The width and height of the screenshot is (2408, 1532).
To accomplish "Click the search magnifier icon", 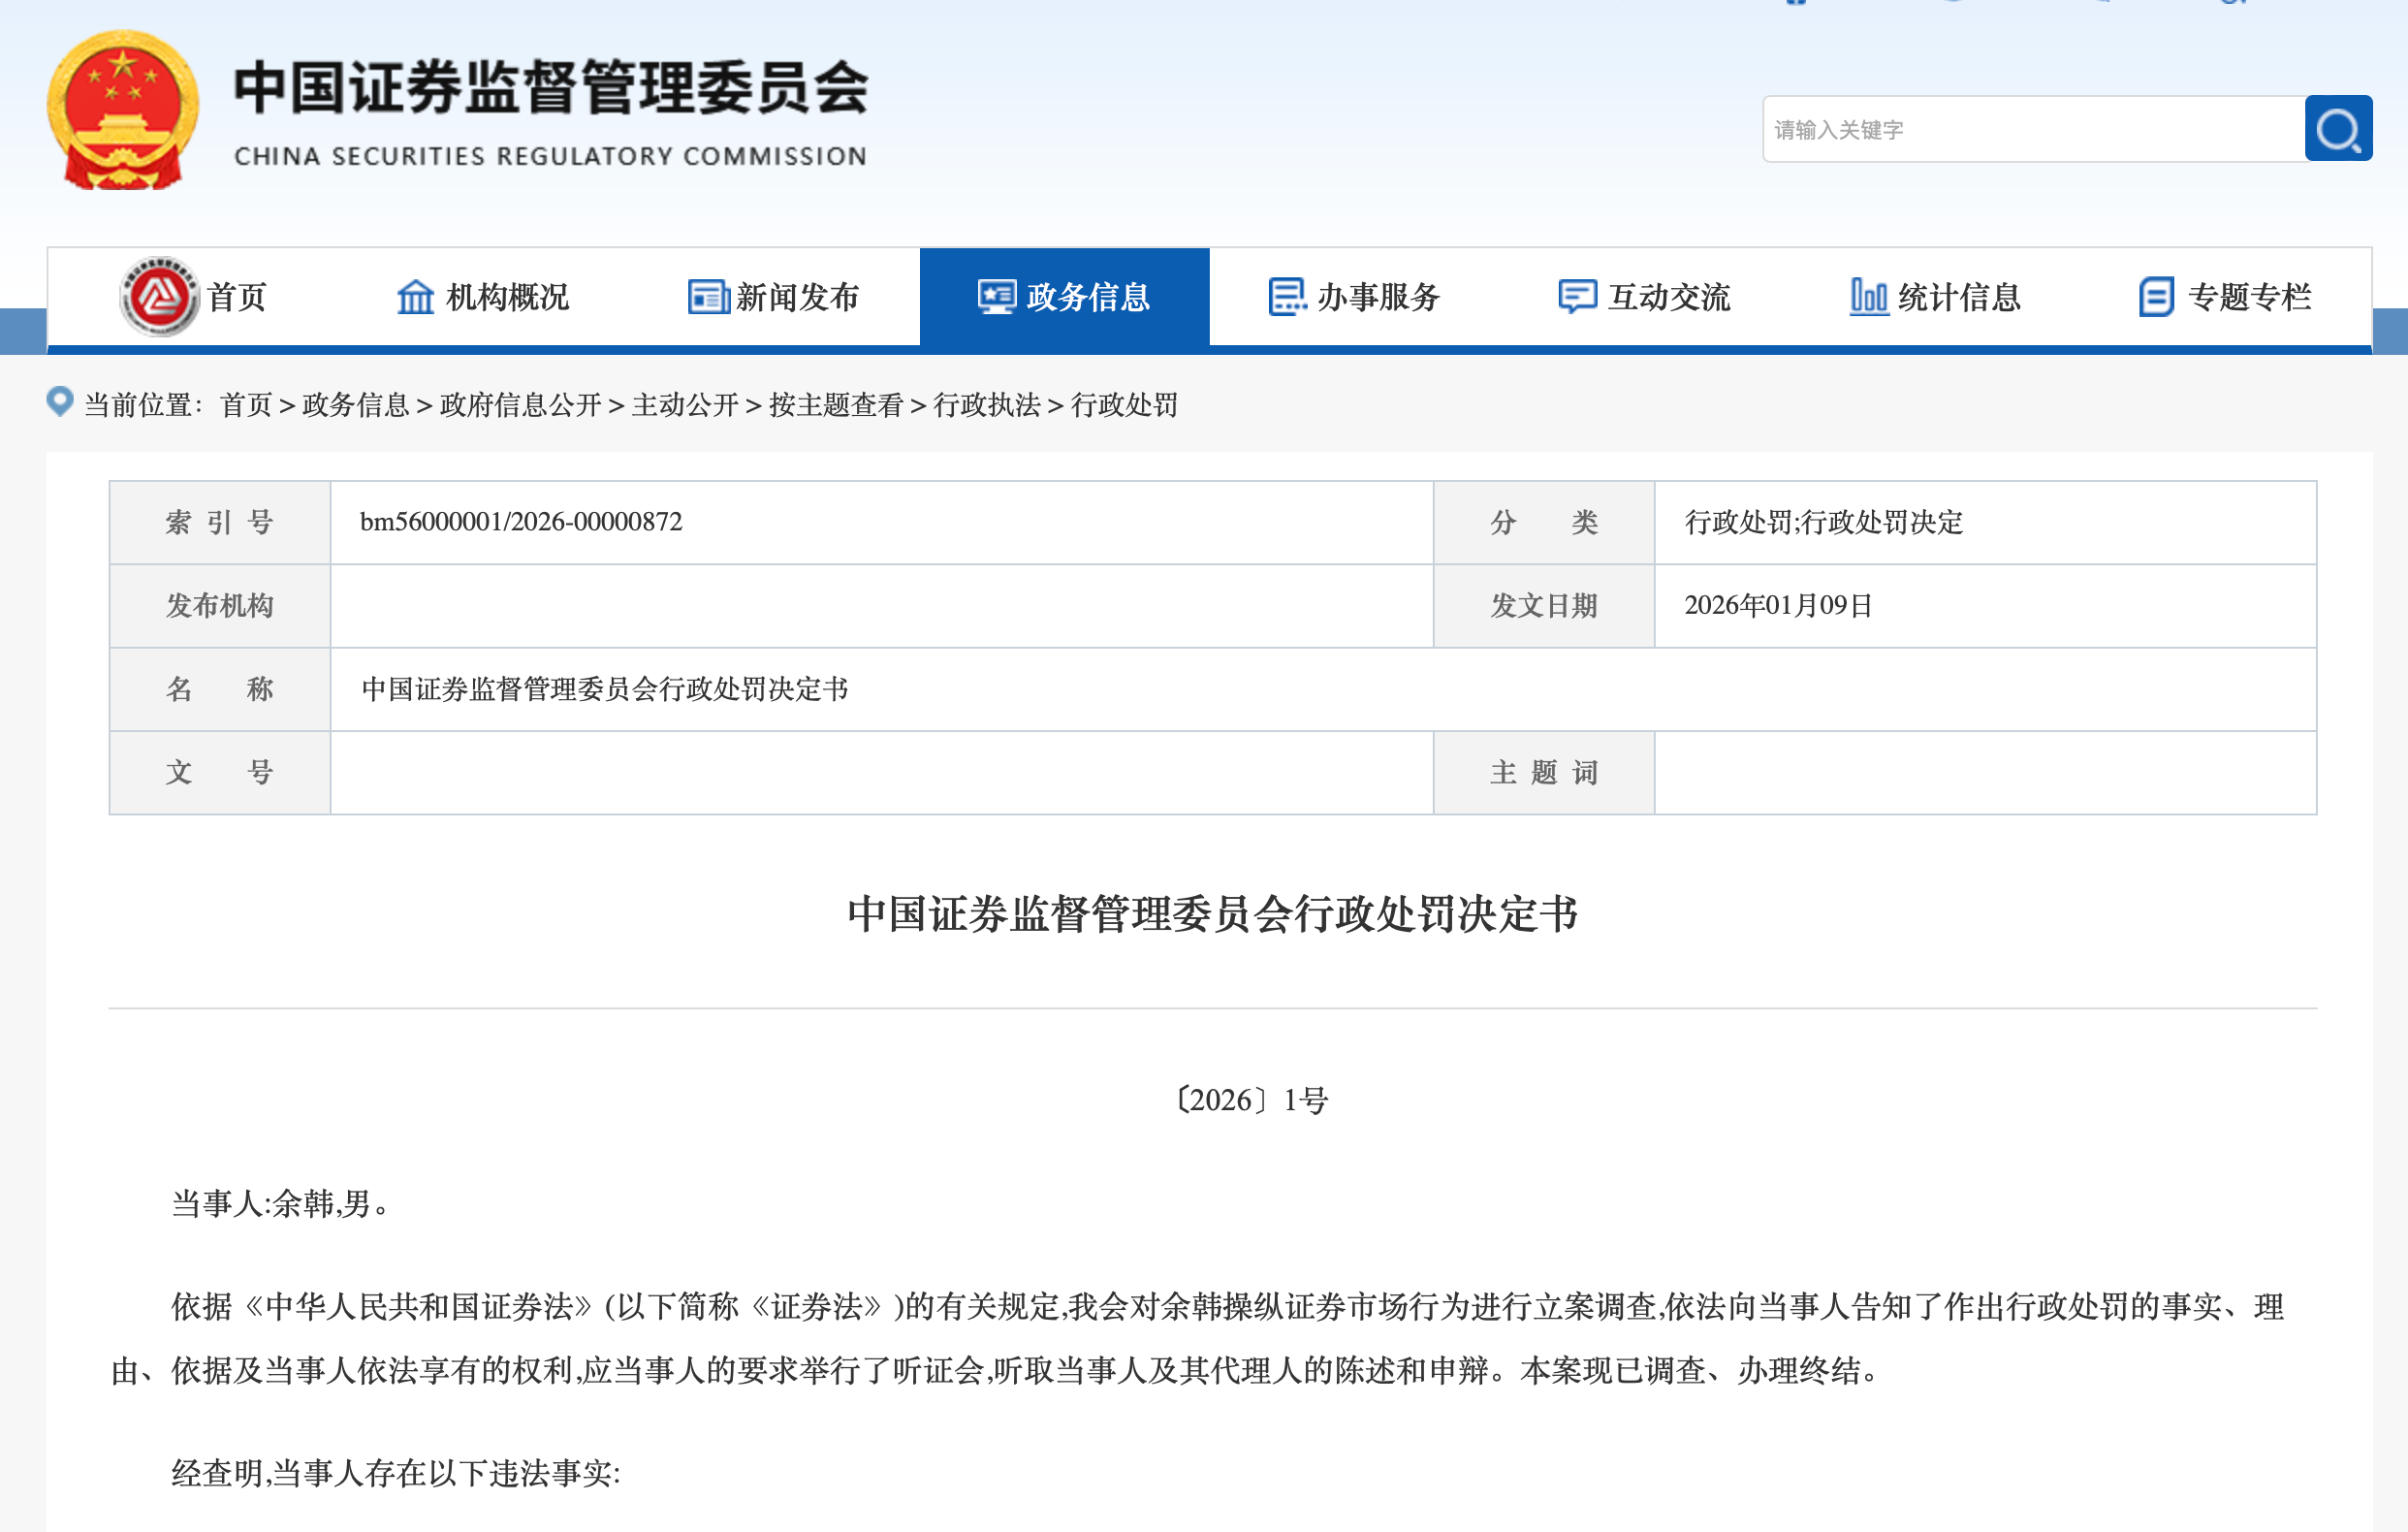I will pyautogui.click(x=2337, y=128).
